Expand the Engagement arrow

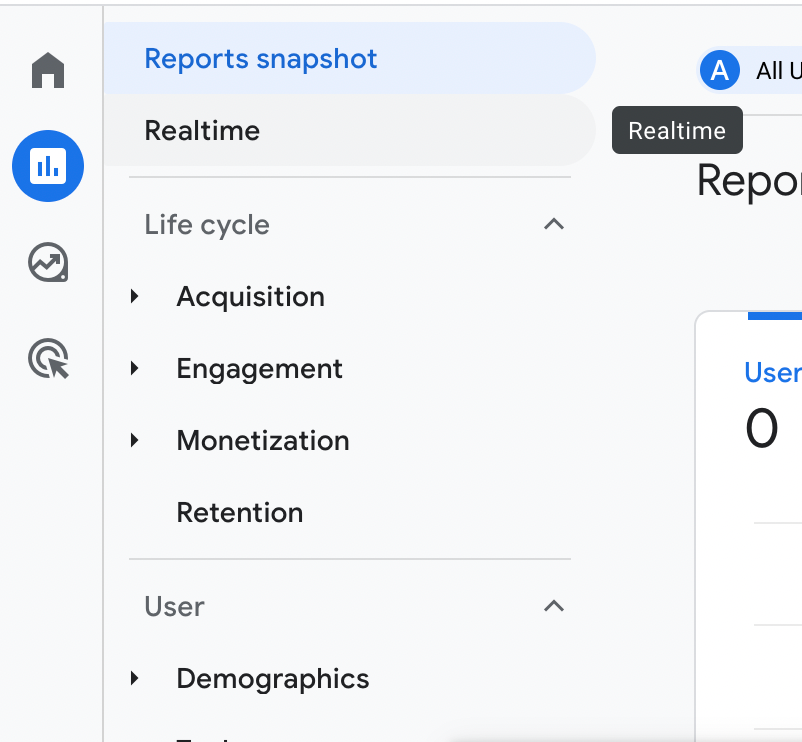click(135, 368)
